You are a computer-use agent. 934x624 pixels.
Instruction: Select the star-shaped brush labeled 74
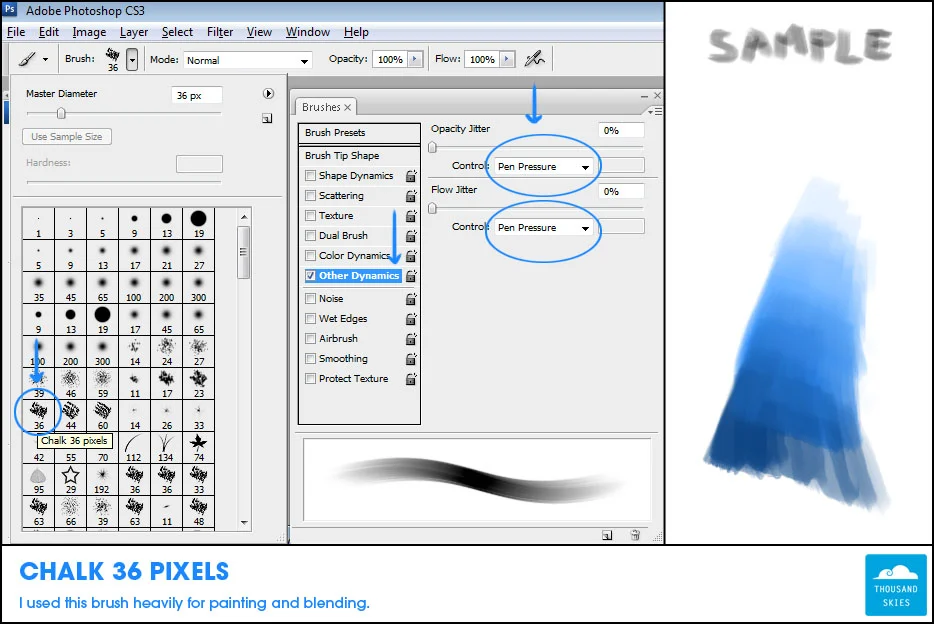coord(198,447)
